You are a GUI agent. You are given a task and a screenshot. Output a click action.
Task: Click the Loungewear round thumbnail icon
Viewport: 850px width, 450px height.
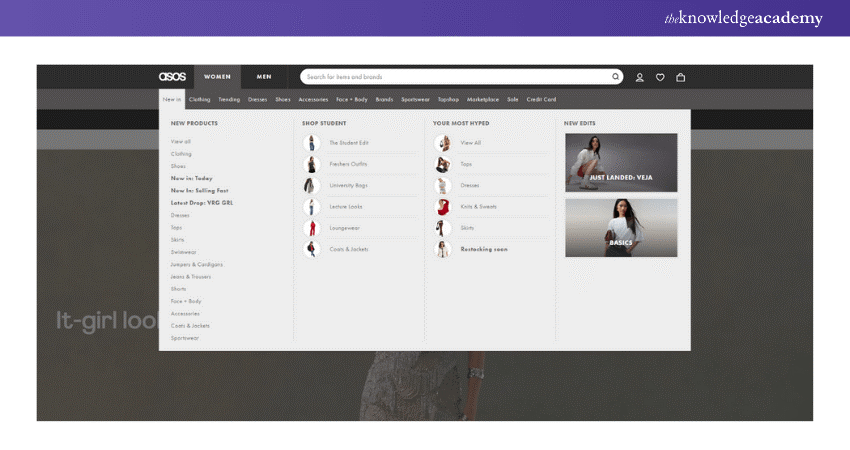(x=311, y=228)
